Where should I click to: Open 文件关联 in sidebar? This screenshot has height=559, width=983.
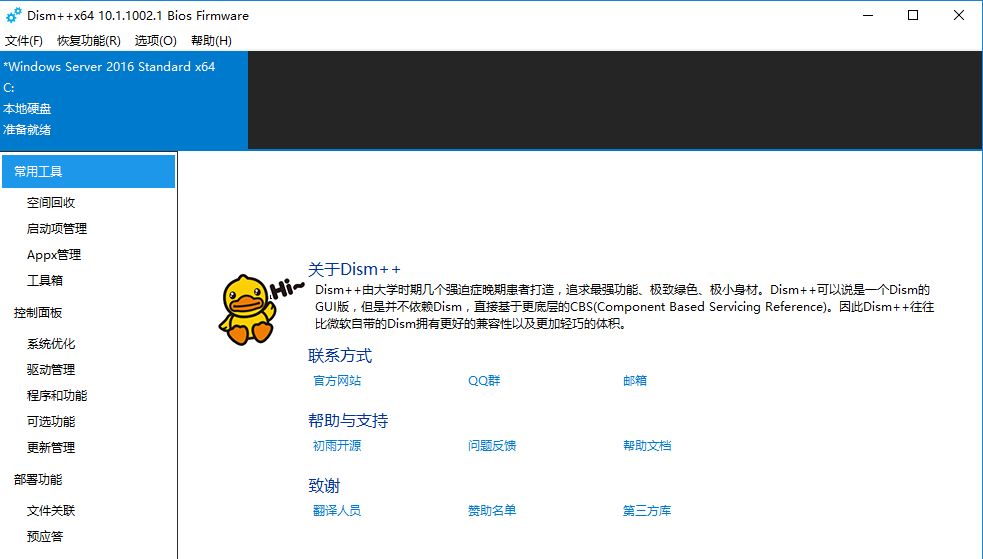click(x=51, y=511)
